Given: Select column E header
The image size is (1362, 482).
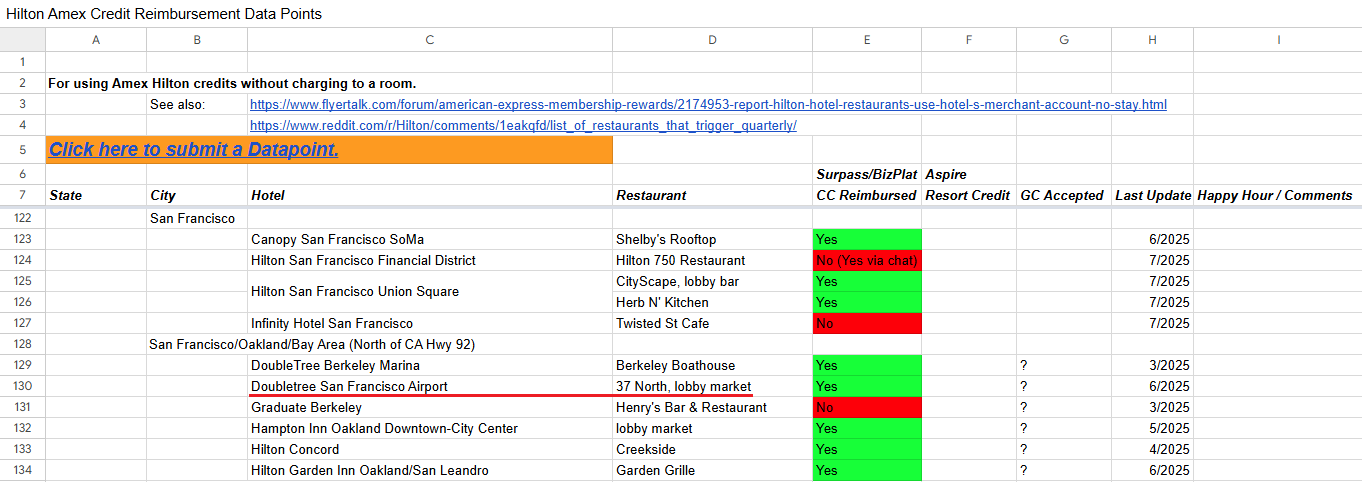Looking at the screenshot, I should point(866,40).
